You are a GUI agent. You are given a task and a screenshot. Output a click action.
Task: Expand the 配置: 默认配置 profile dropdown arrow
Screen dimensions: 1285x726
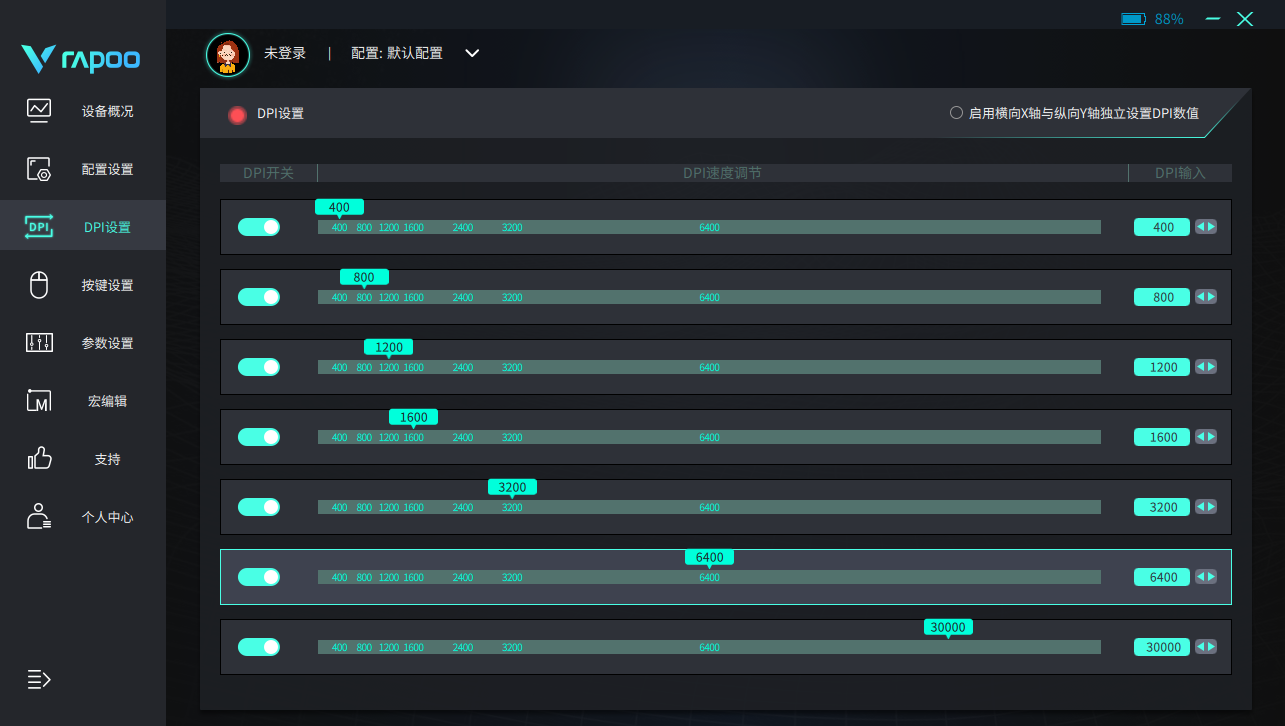point(473,53)
